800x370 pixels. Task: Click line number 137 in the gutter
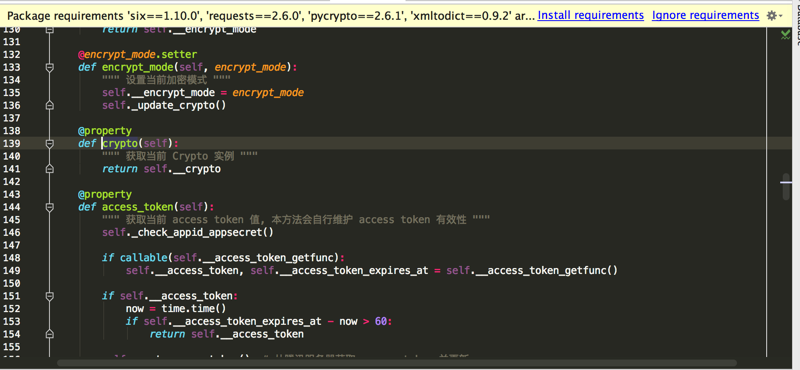tap(11, 118)
